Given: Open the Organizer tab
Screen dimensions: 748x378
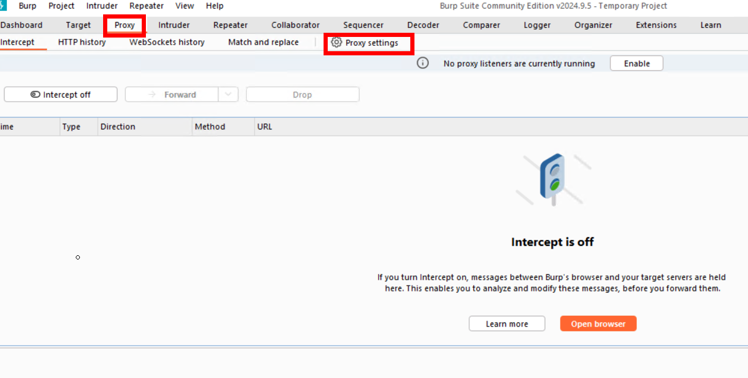Looking at the screenshot, I should (593, 25).
